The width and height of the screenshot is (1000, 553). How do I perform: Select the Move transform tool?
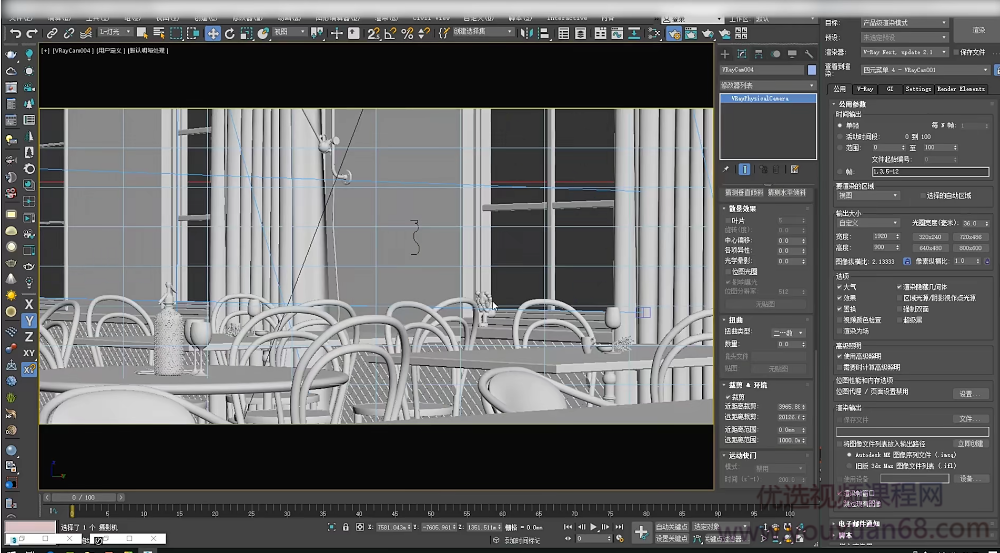tap(213, 33)
